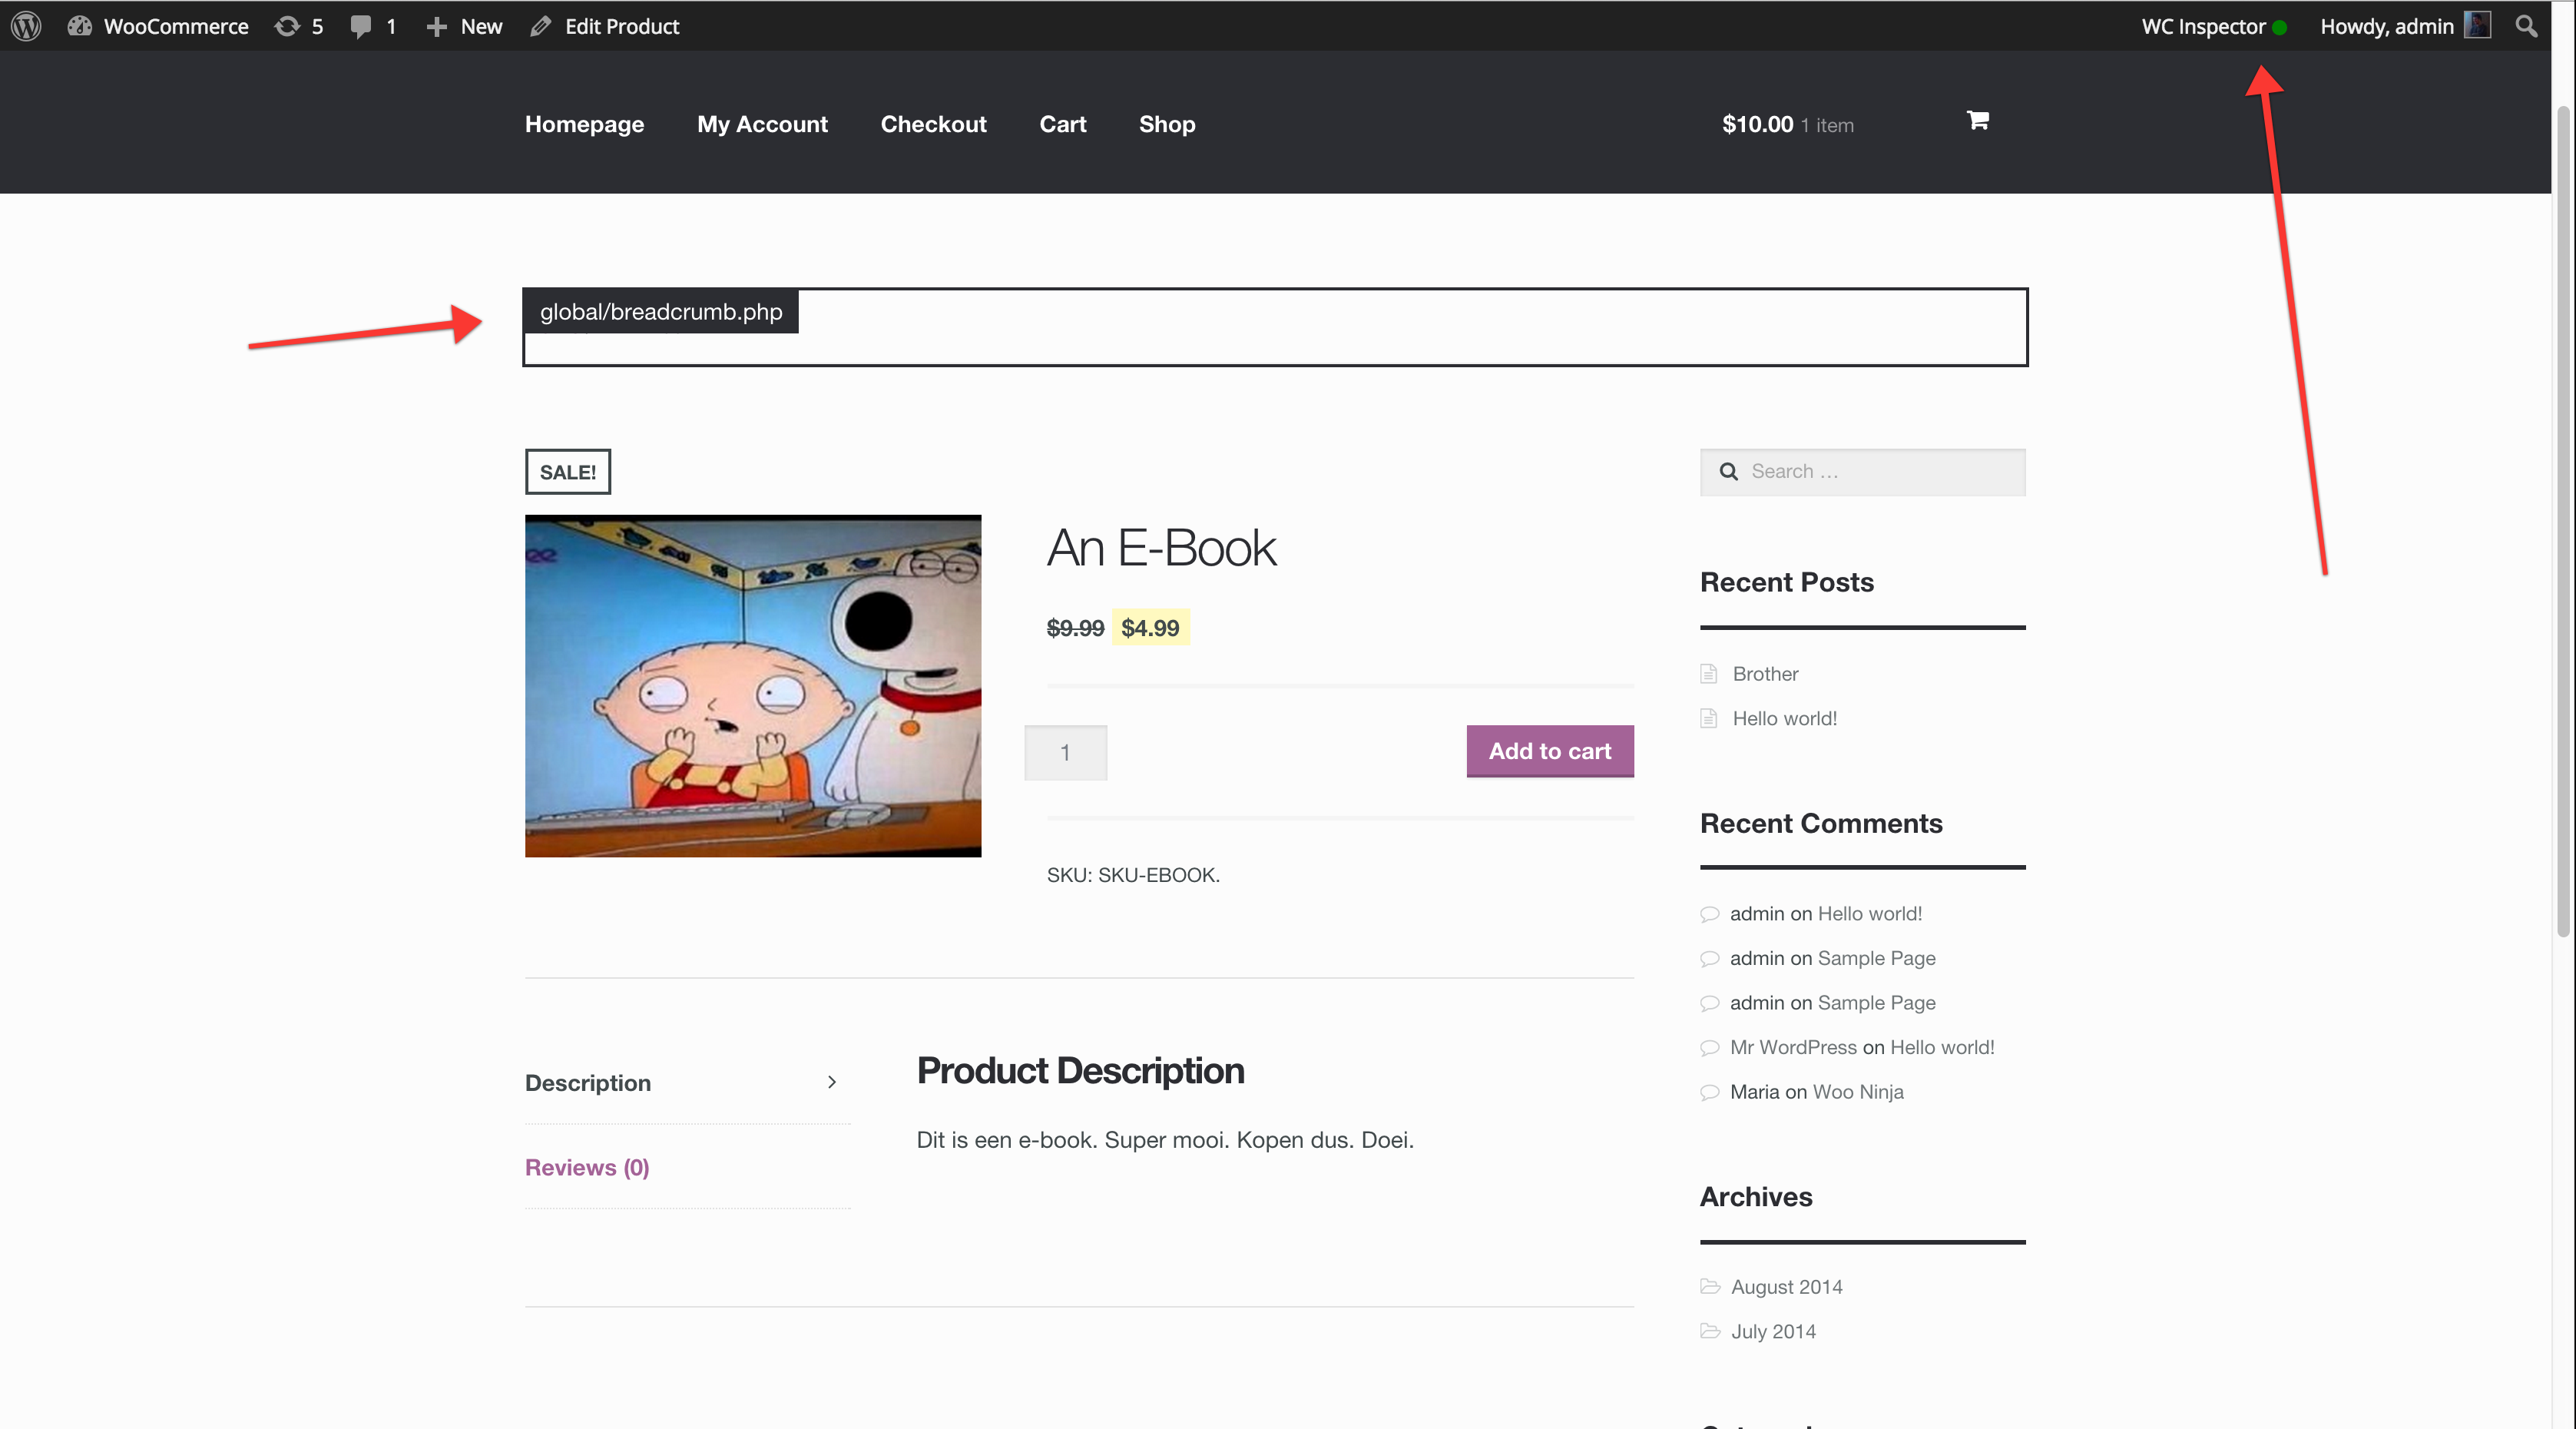Open Mr WordPress commenter link
The width and height of the screenshot is (2576, 1429).
pos(1793,1048)
